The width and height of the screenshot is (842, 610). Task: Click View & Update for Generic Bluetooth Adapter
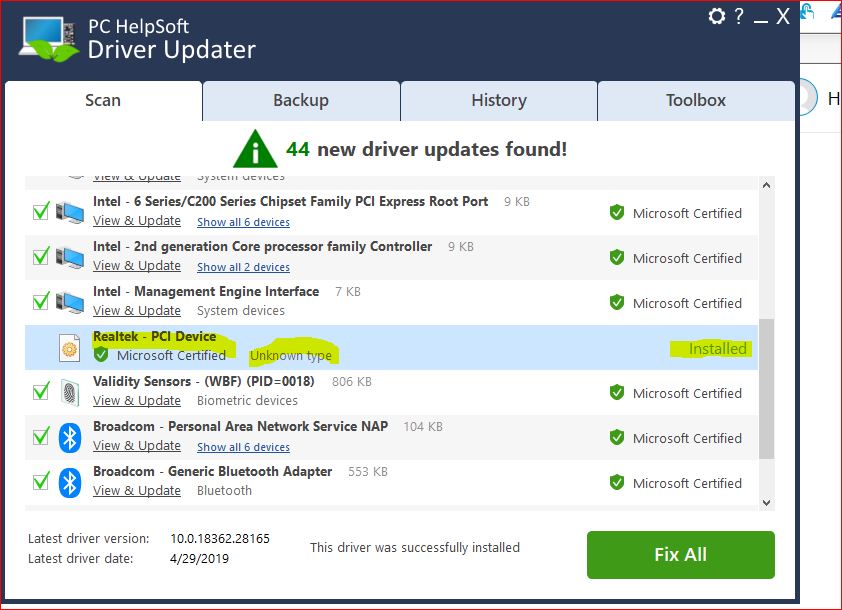pyautogui.click(x=137, y=491)
